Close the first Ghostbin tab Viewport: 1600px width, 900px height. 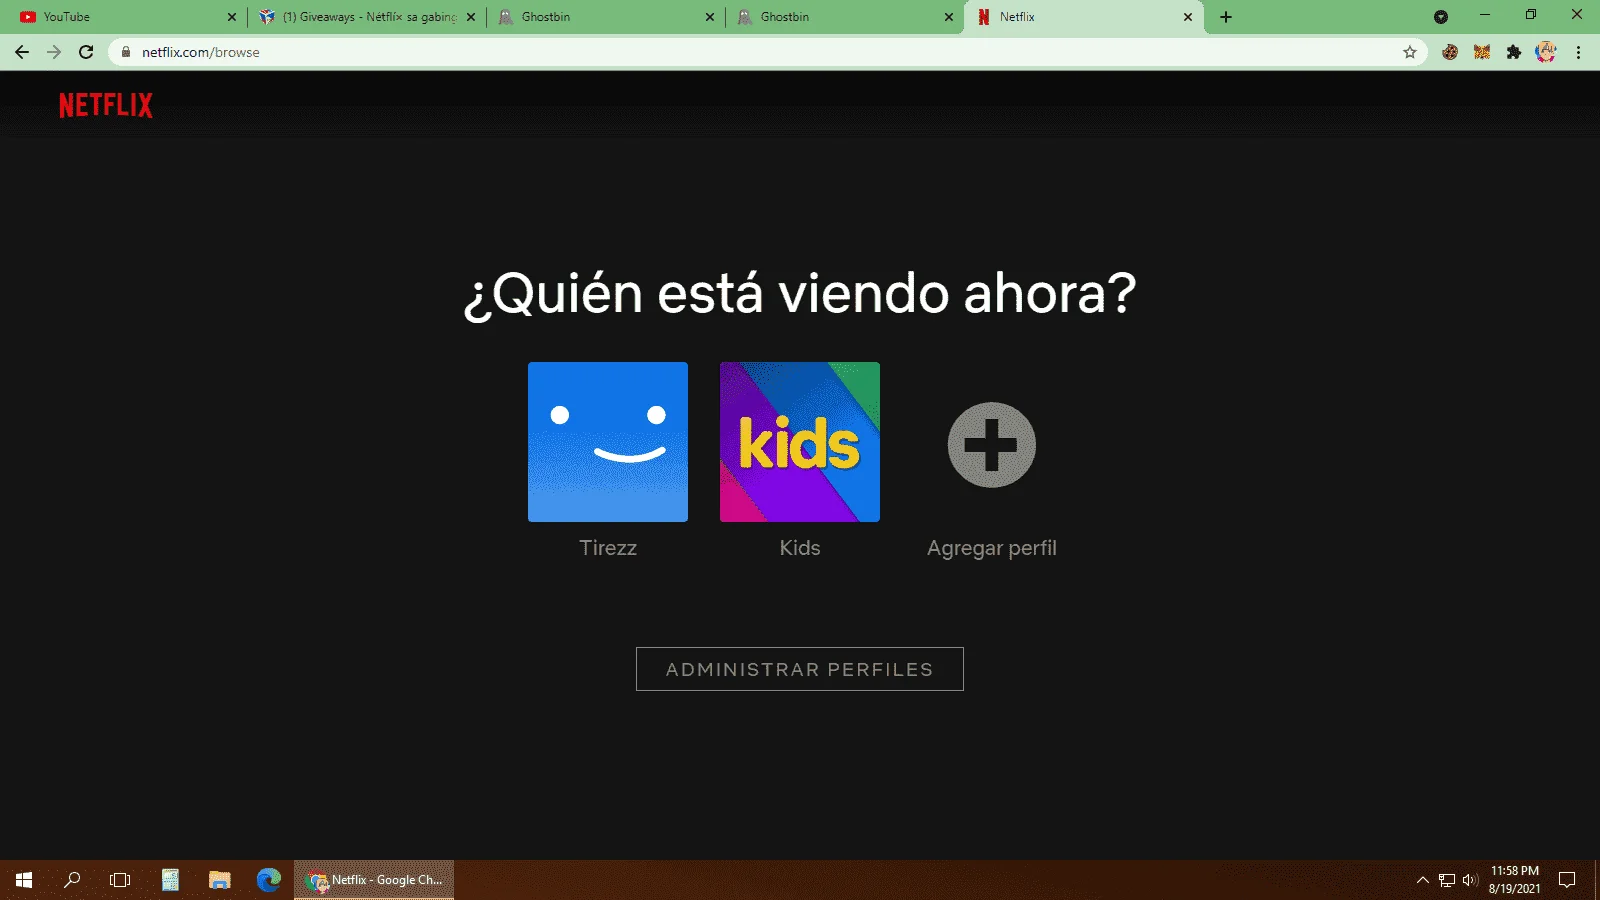pyautogui.click(x=710, y=17)
